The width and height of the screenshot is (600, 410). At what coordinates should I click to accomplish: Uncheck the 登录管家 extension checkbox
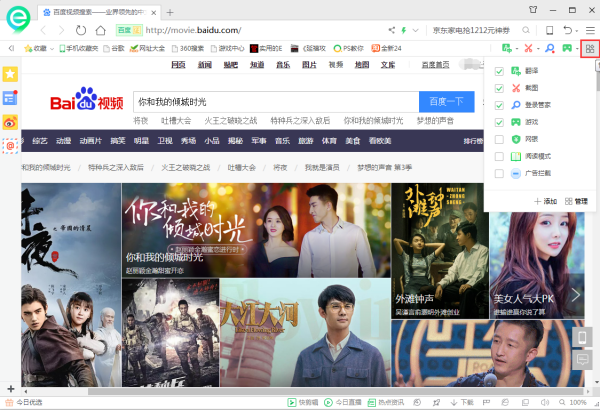499,105
